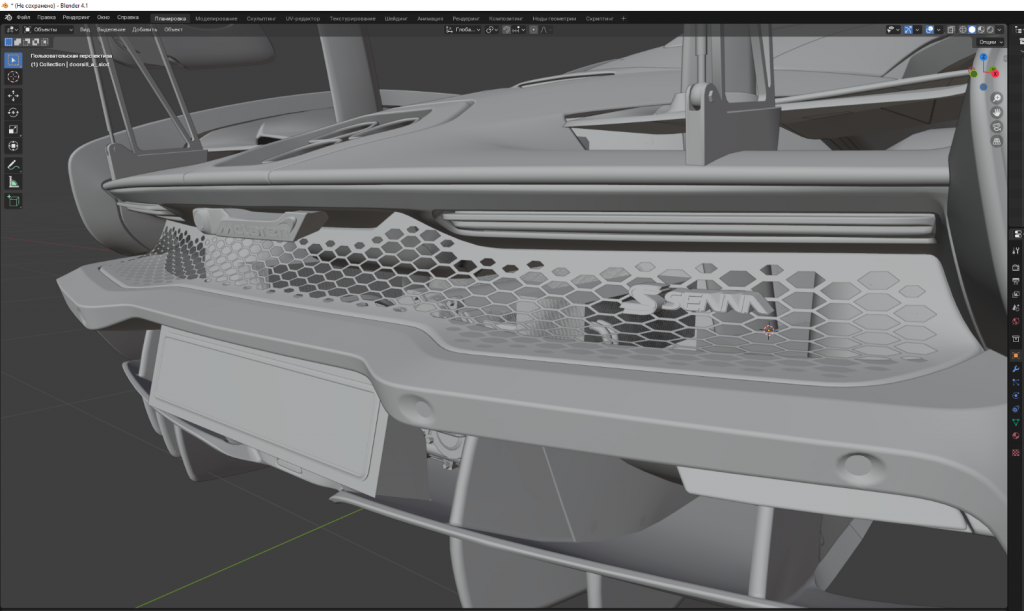Toggle X-ray view in viewport header
The height and width of the screenshot is (611, 1024).
tap(951, 30)
